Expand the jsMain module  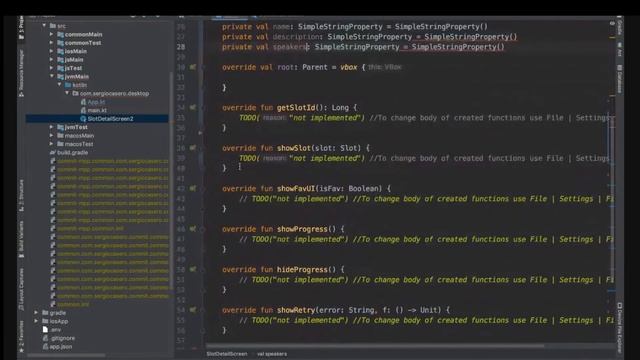click(x=51, y=60)
